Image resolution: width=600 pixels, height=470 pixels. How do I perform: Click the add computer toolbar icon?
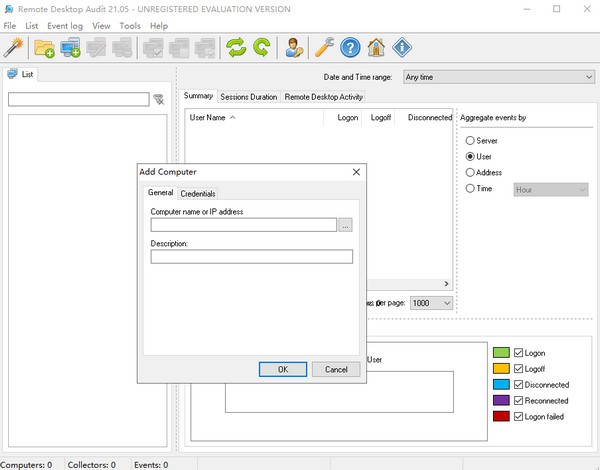[x=70, y=47]
